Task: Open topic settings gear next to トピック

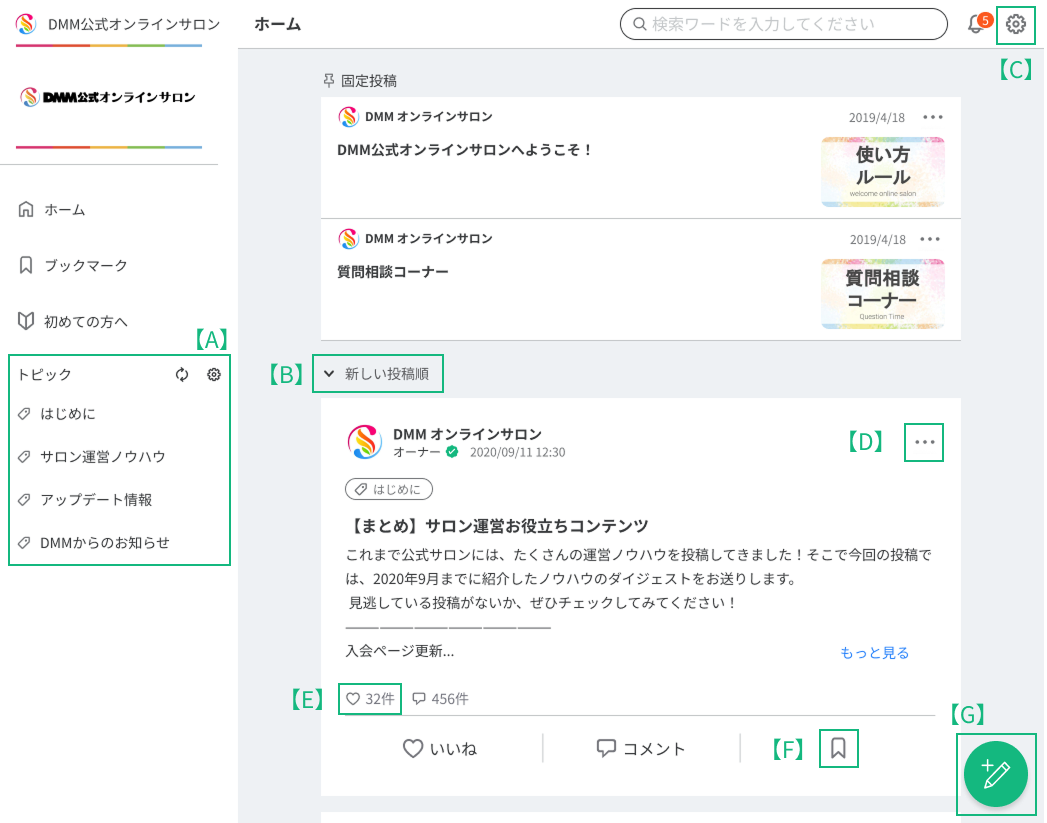Action: [x=214, y=375]
